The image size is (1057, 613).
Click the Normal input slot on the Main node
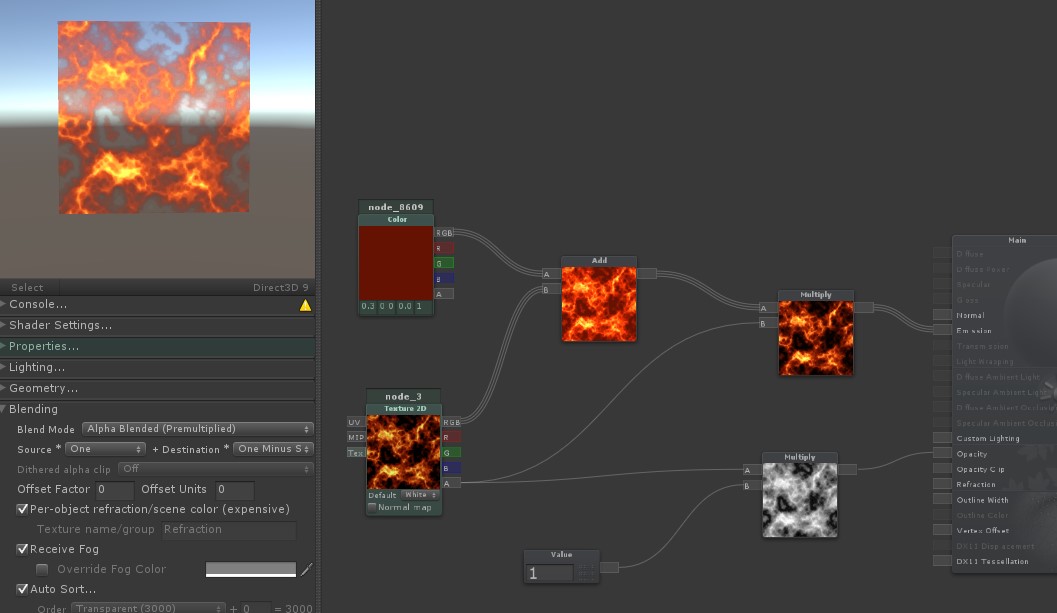pos(941,312)
